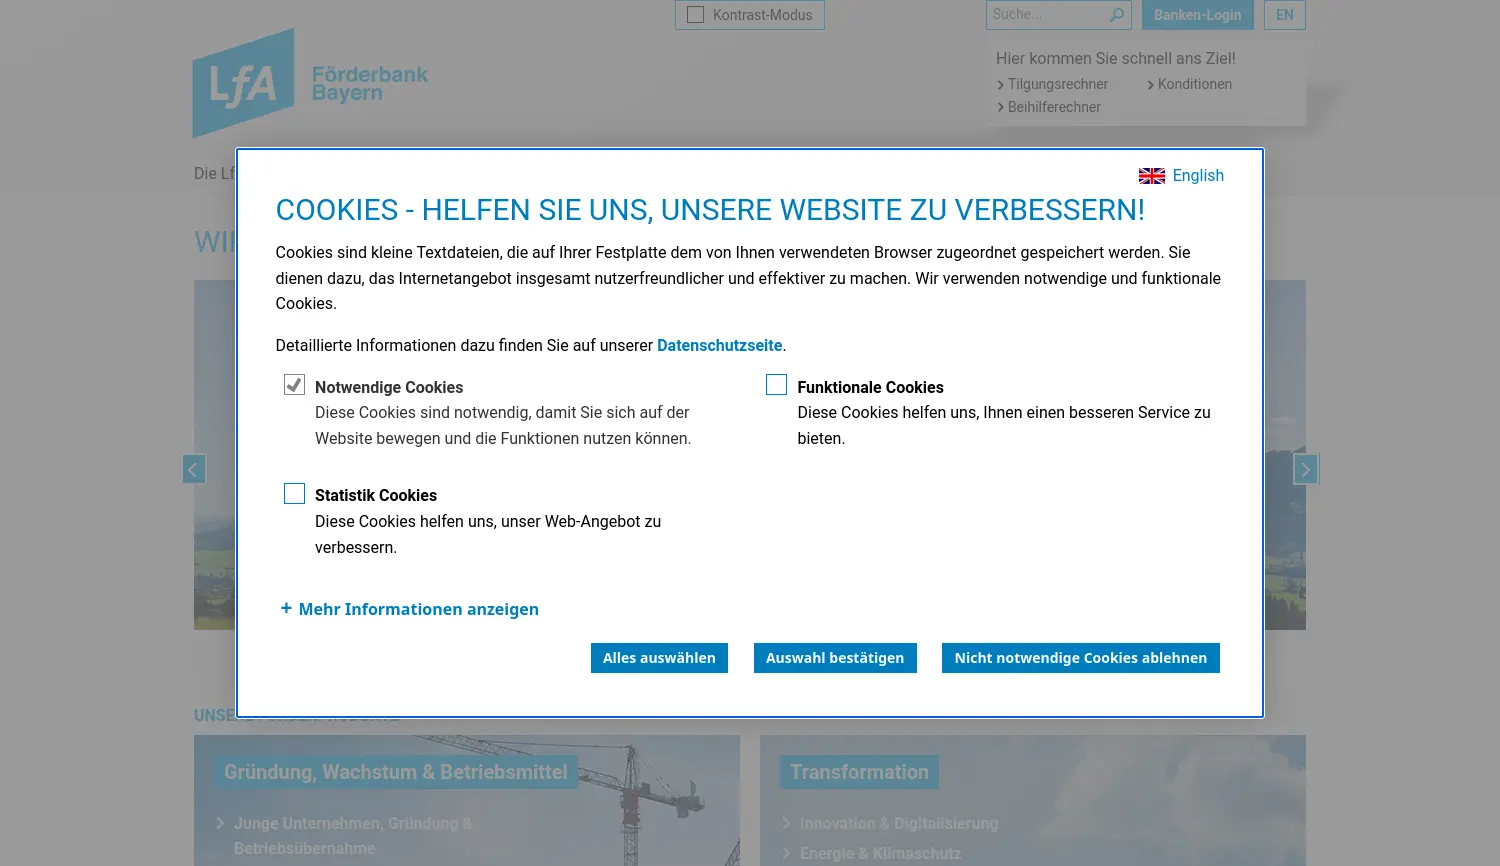
Task: Click into the Suche search field
Action: click(1045, 15)
